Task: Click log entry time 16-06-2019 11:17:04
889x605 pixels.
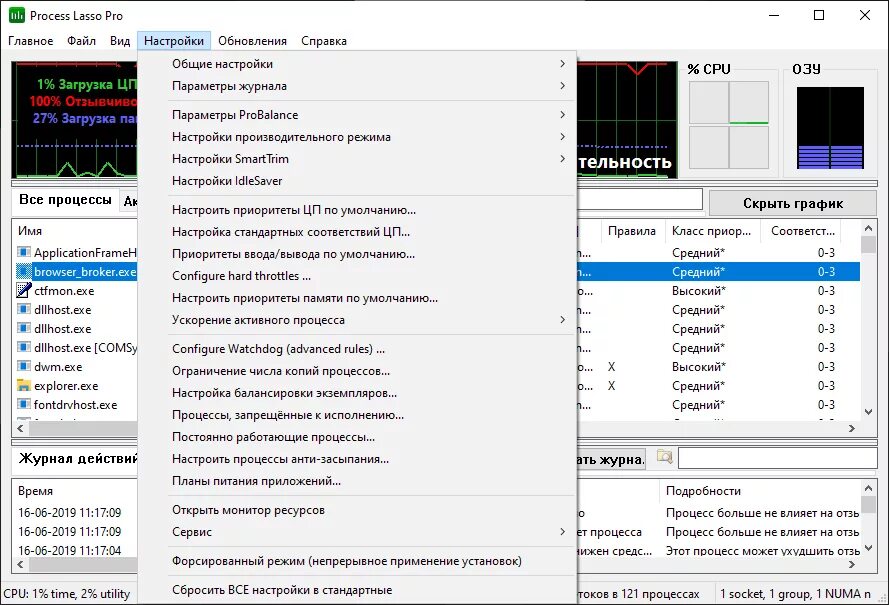Action: pos(69,551)
